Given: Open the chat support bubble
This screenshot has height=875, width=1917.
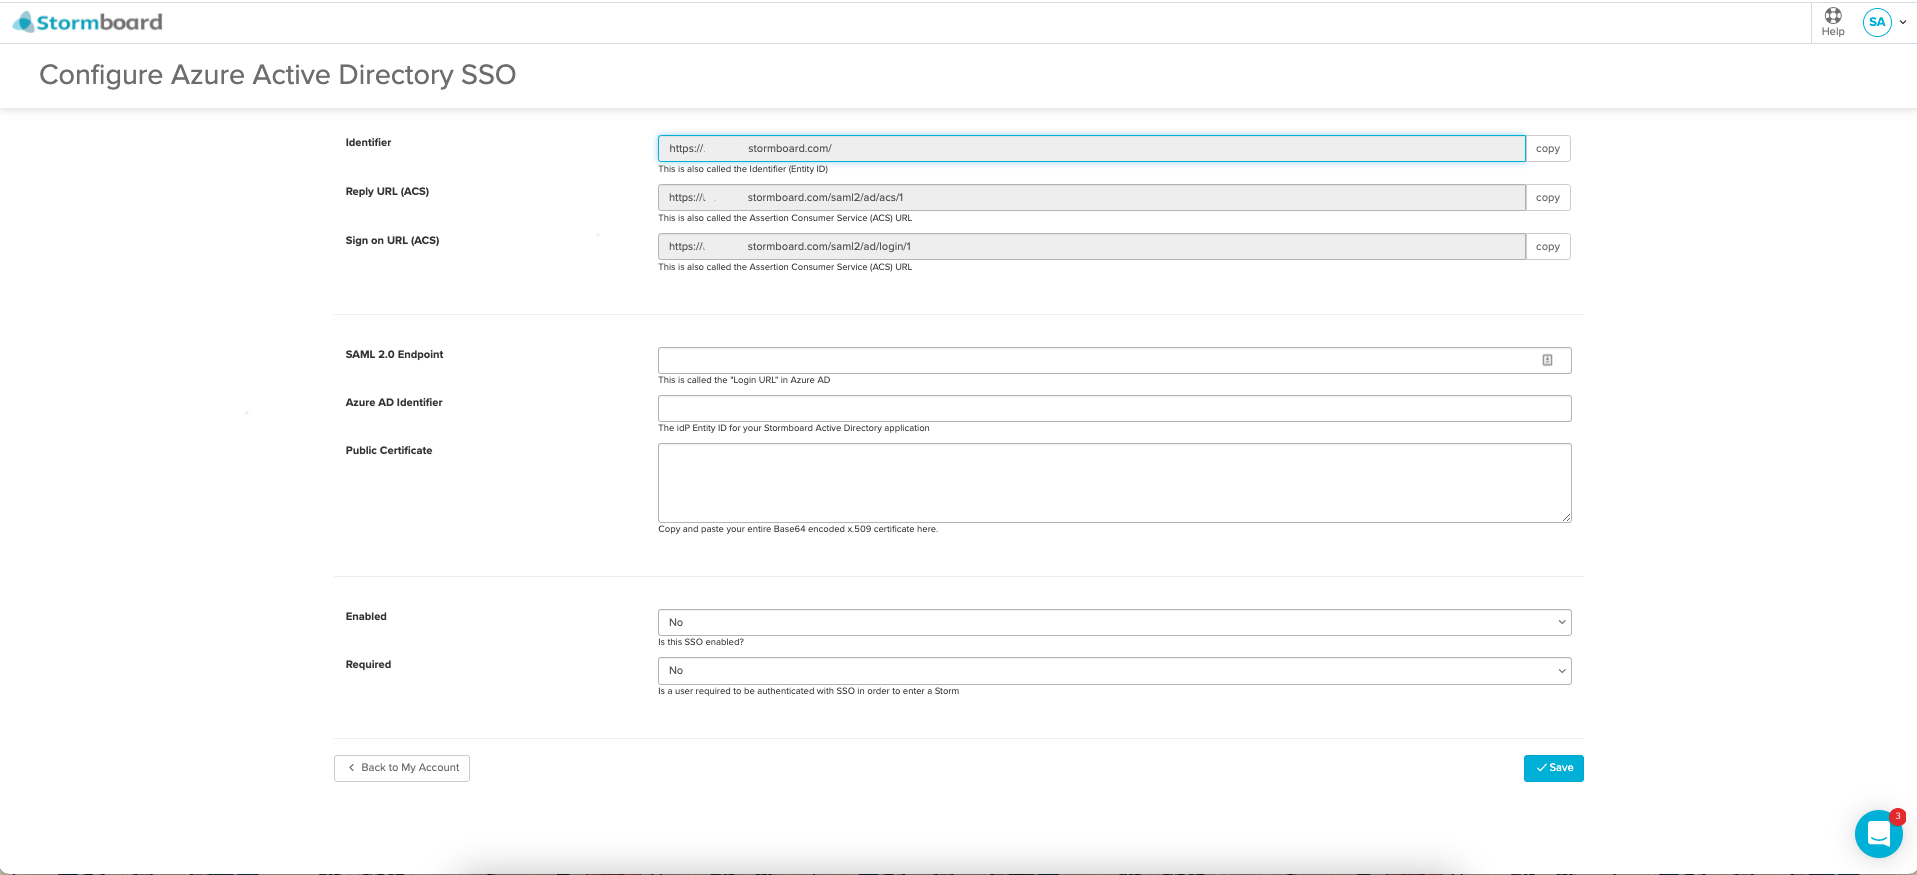Looking at the screenshot, I should click(x=1878, y=834).
